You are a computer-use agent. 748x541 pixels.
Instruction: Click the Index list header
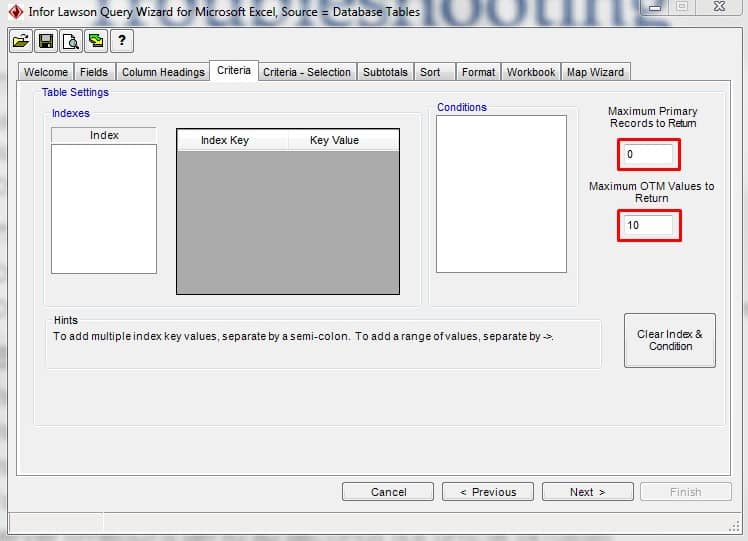(x=104, y=135)
